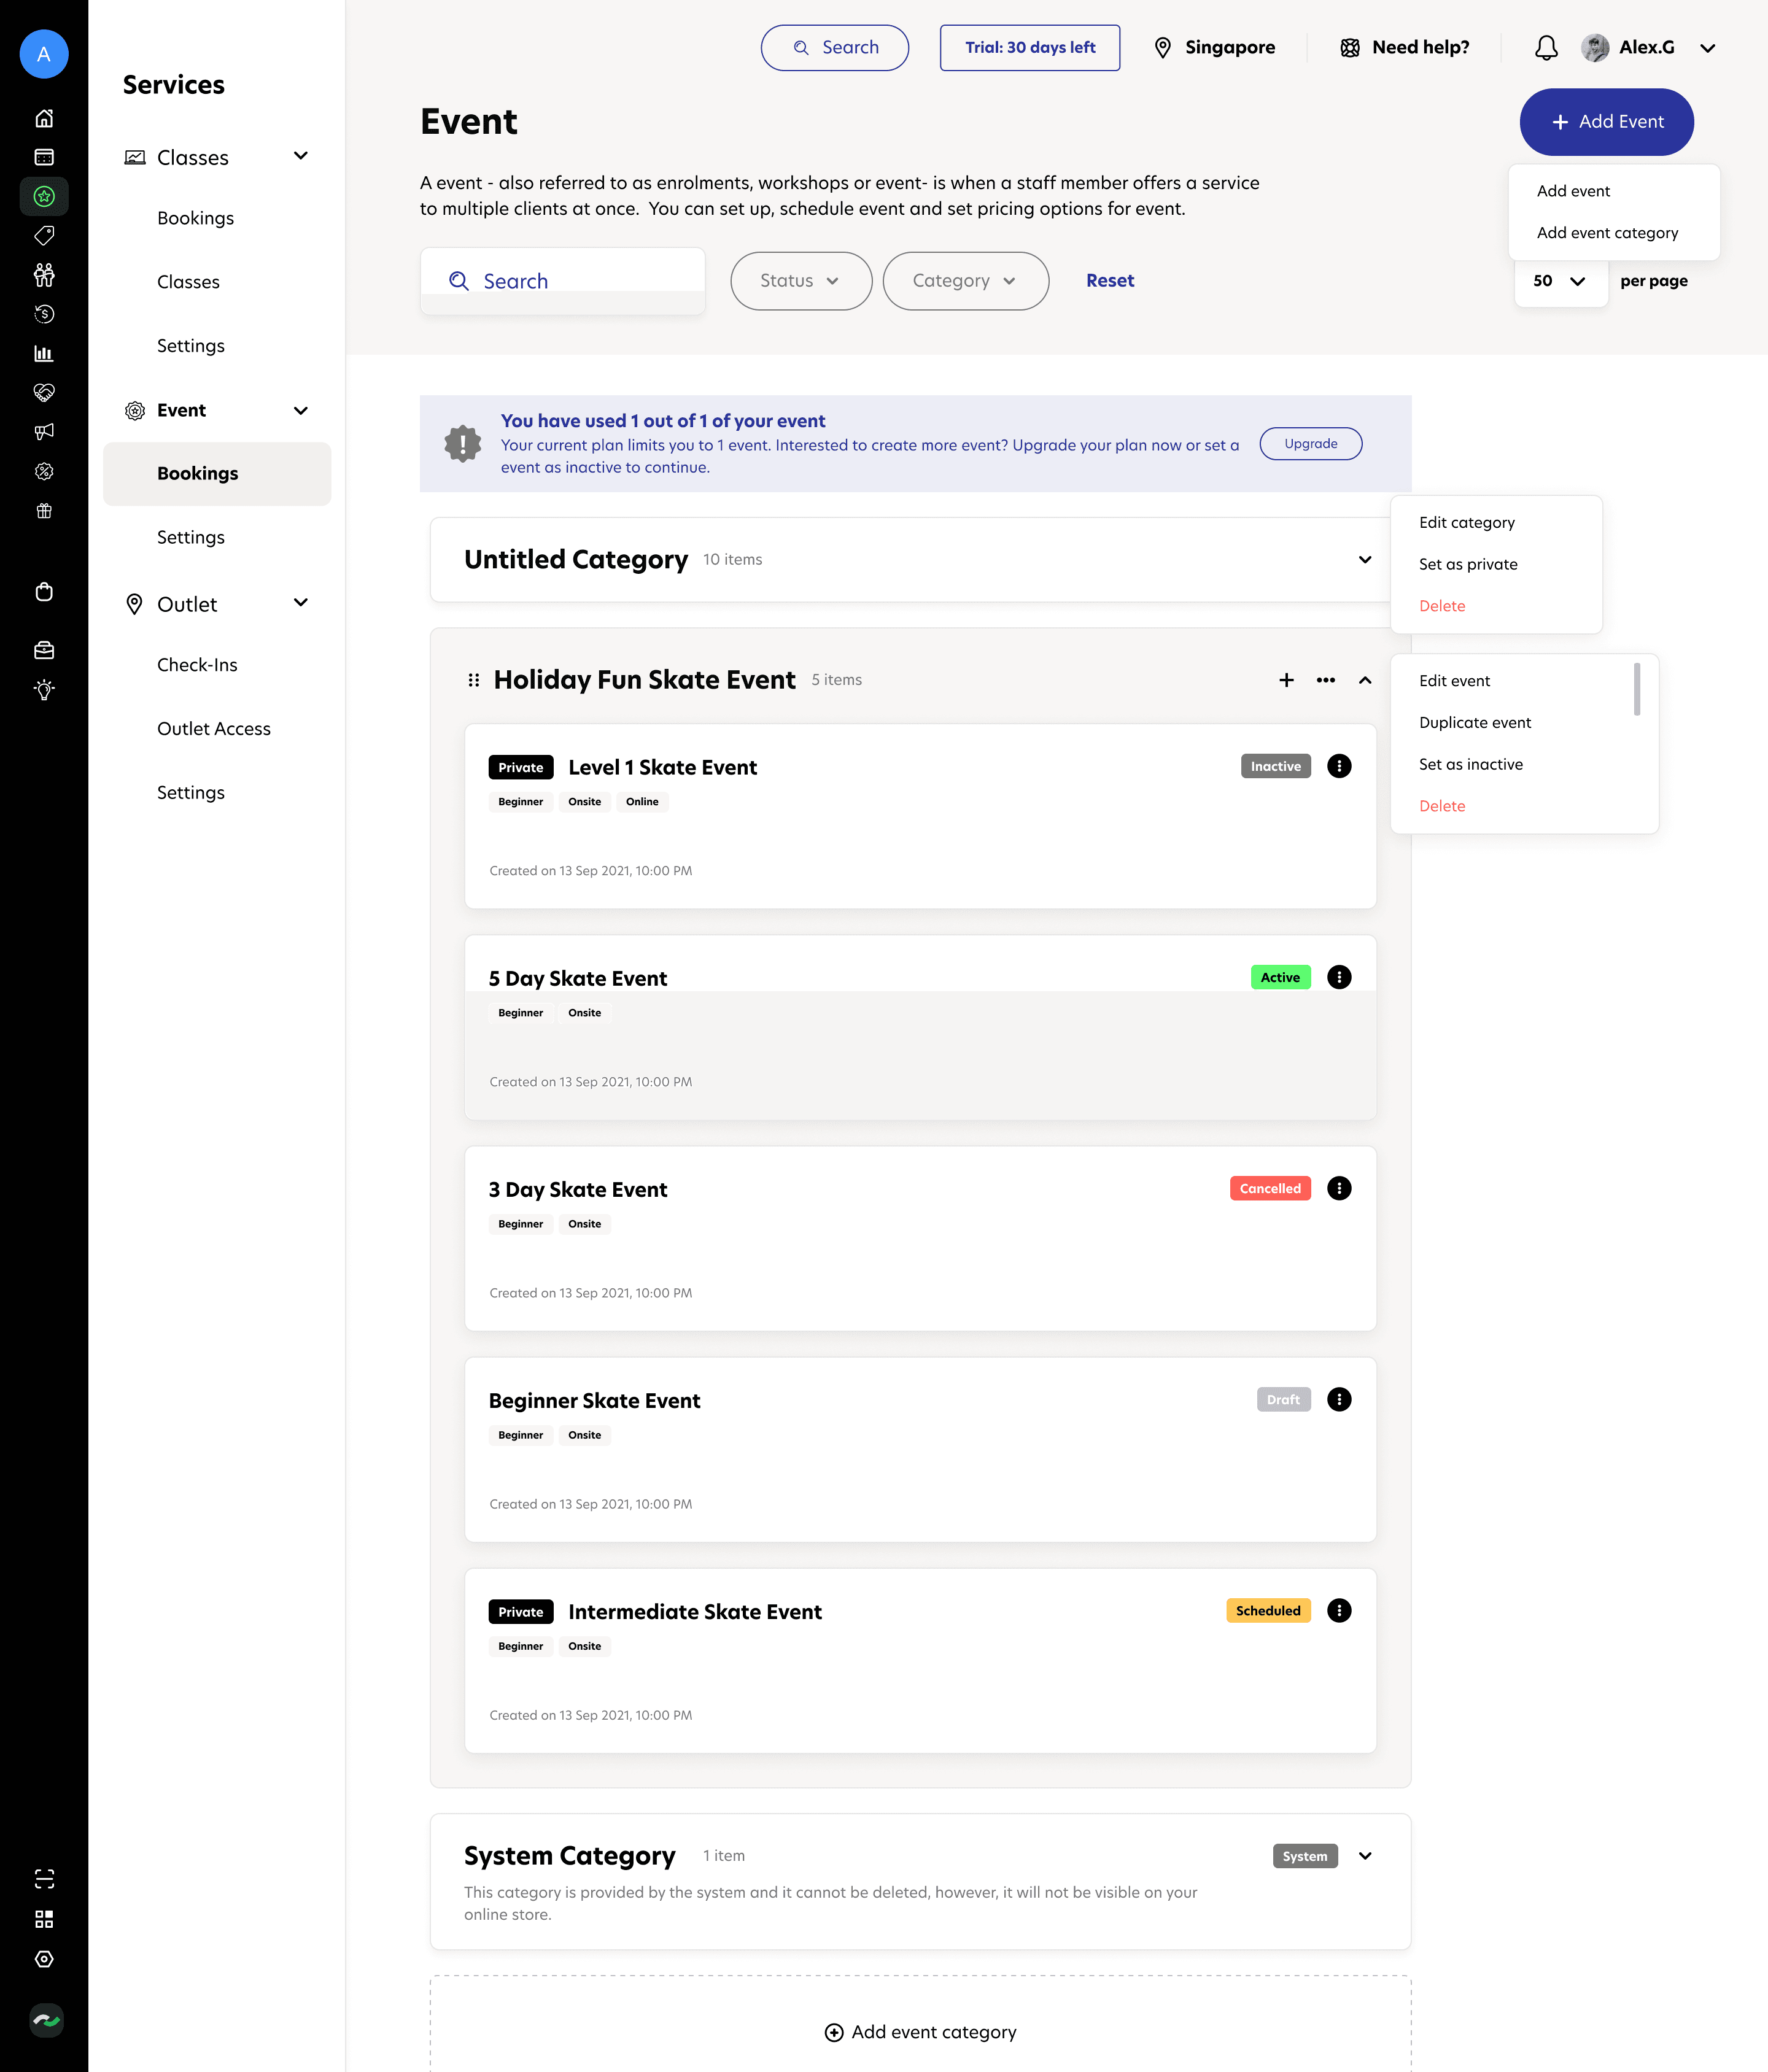
Task: Open the home icon in left rail
Action: coord(44,118)
